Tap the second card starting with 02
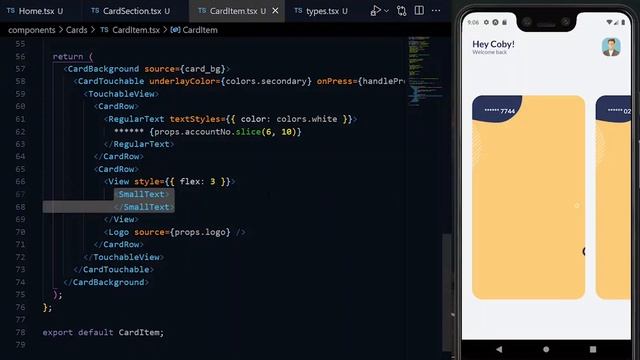 pyautogui.click(x=613, y=197)
